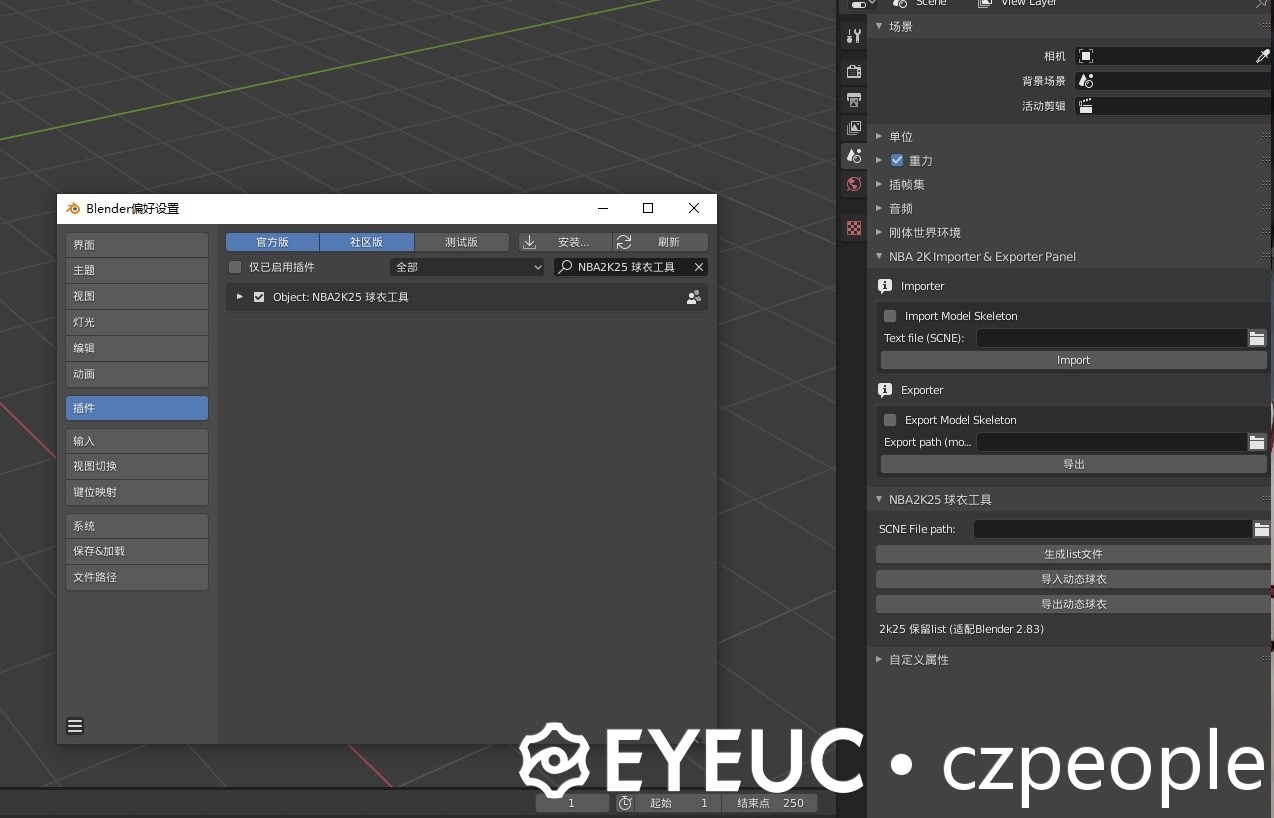The image size is (1274, 818).
Task: Open the Render properties tab
Action: coord(853,71)
